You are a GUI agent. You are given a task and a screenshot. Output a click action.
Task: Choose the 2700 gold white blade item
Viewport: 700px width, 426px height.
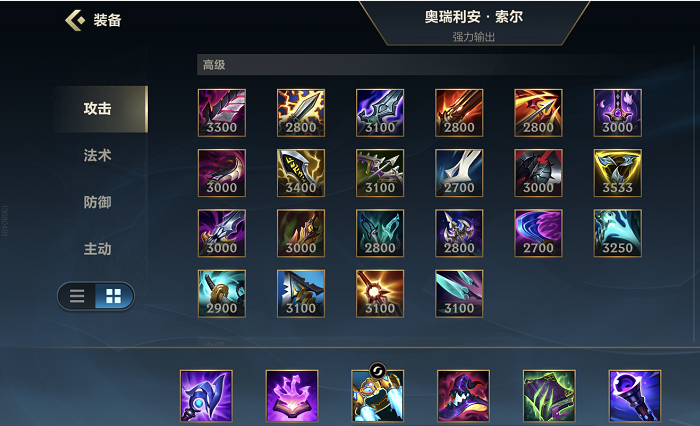tap(459, 173)
